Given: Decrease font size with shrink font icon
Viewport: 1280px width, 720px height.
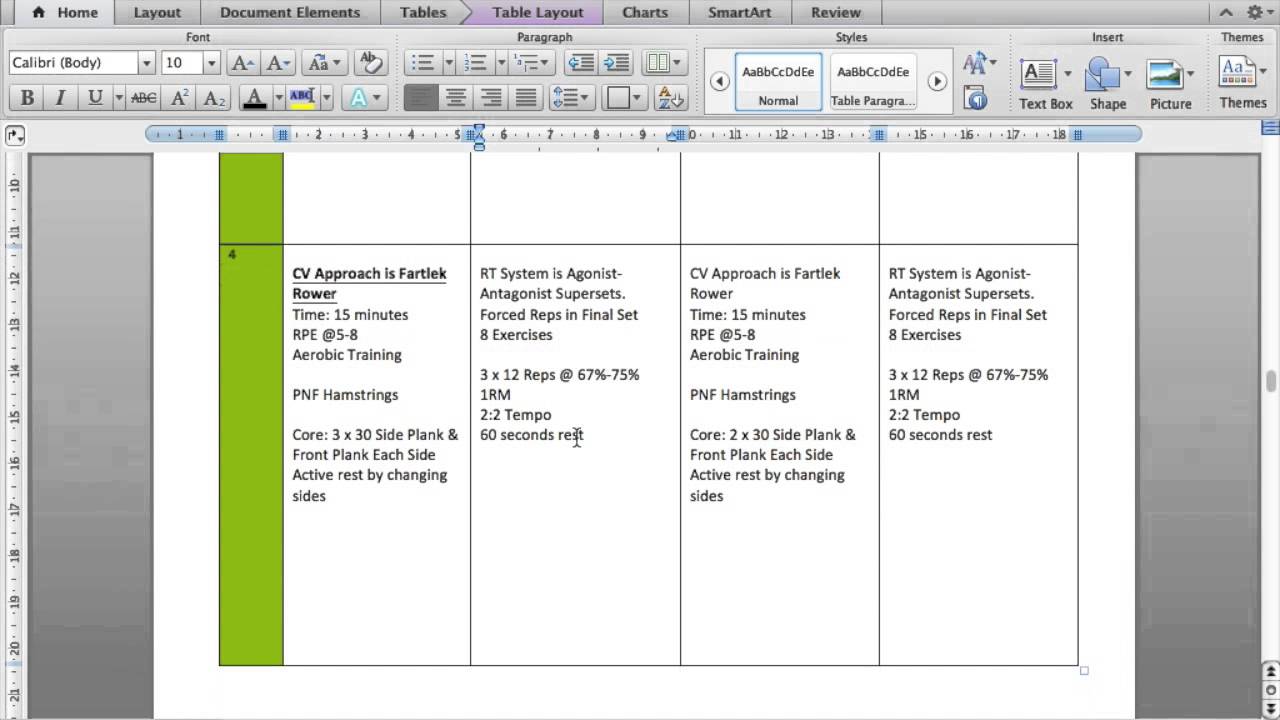Looking at the screenshot, I should tap(278, 63).
